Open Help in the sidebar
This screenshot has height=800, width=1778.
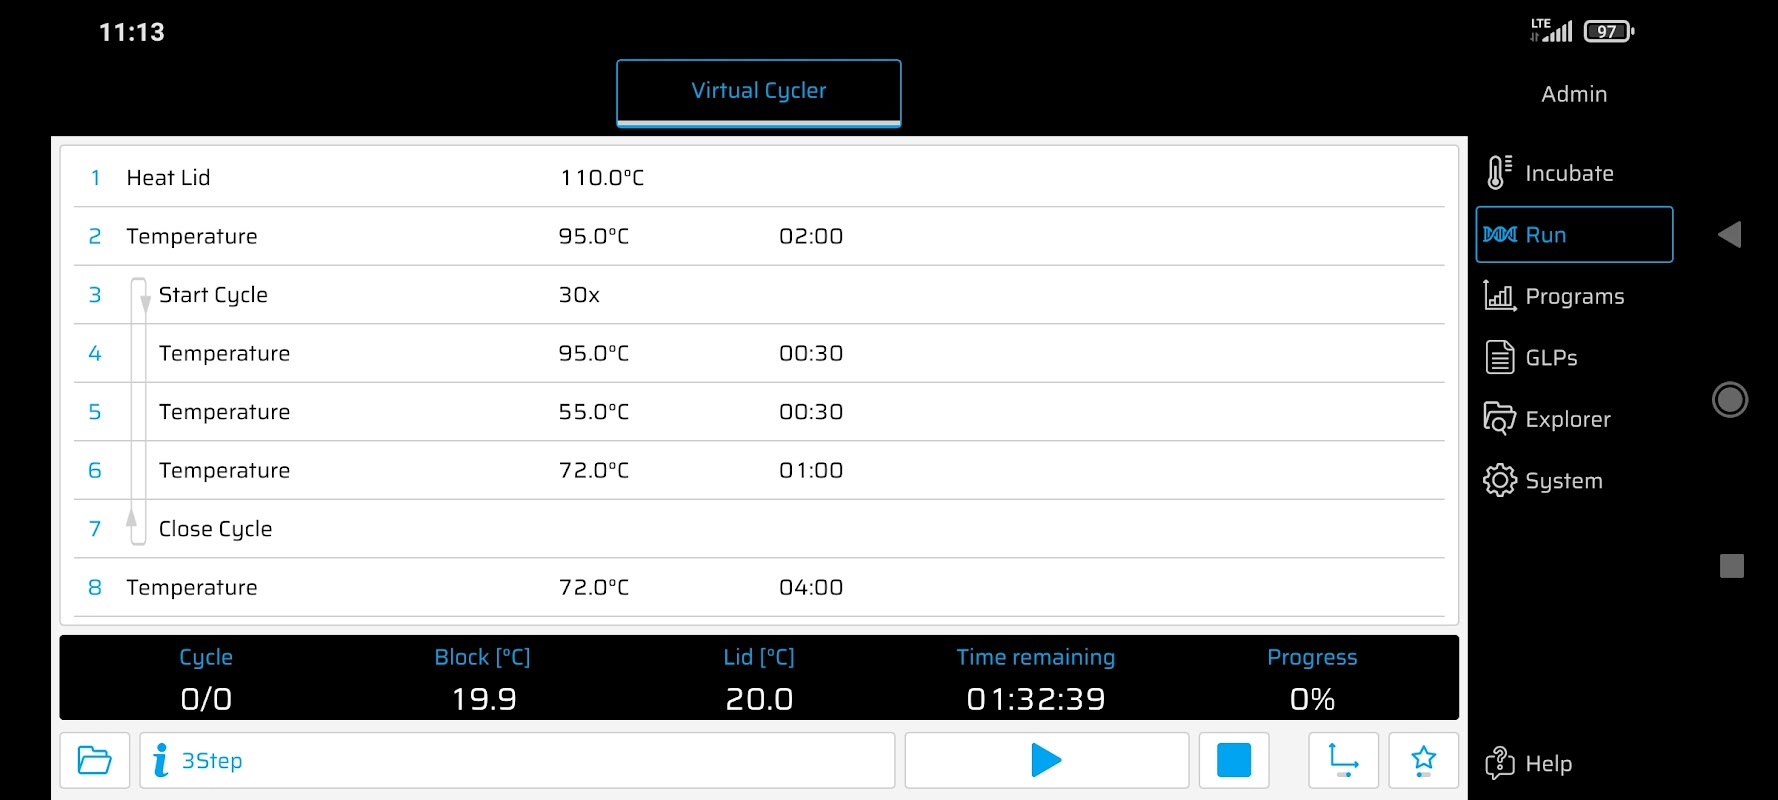pyautogui.click(x=1547, y=764)
